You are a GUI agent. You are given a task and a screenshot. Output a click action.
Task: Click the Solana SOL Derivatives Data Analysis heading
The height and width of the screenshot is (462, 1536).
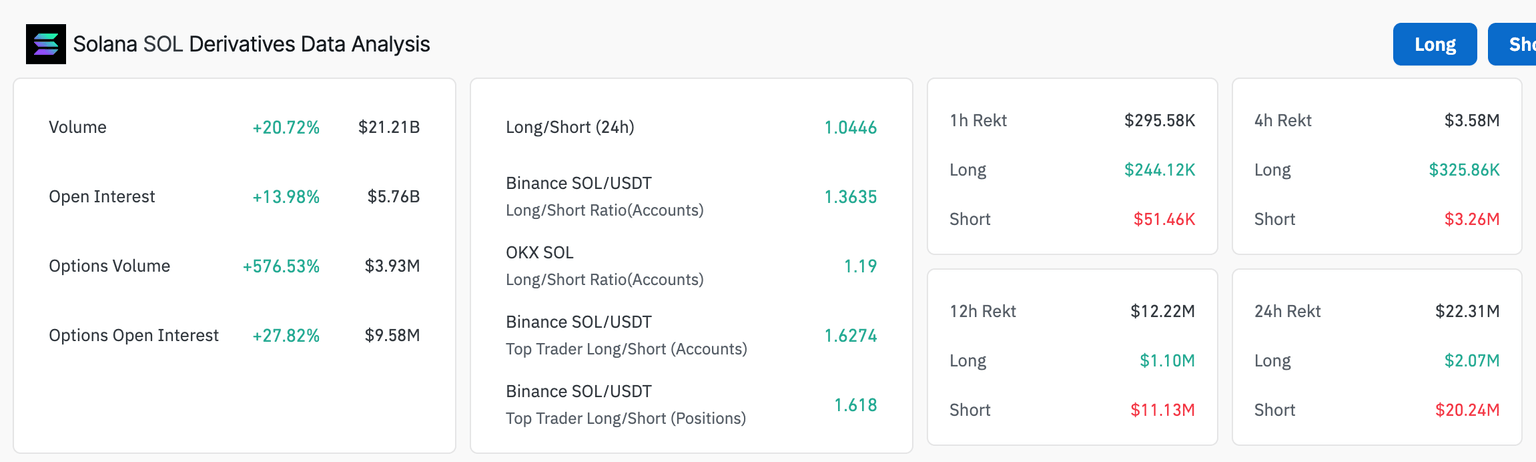251,45
